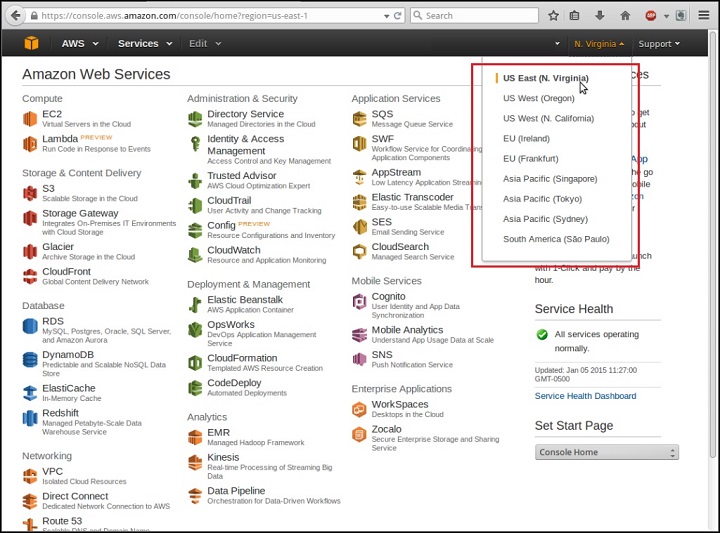This screenshot has width=720, height=533.
Task: Open the Elastic Transcoder service link
Action: [412, 197]
